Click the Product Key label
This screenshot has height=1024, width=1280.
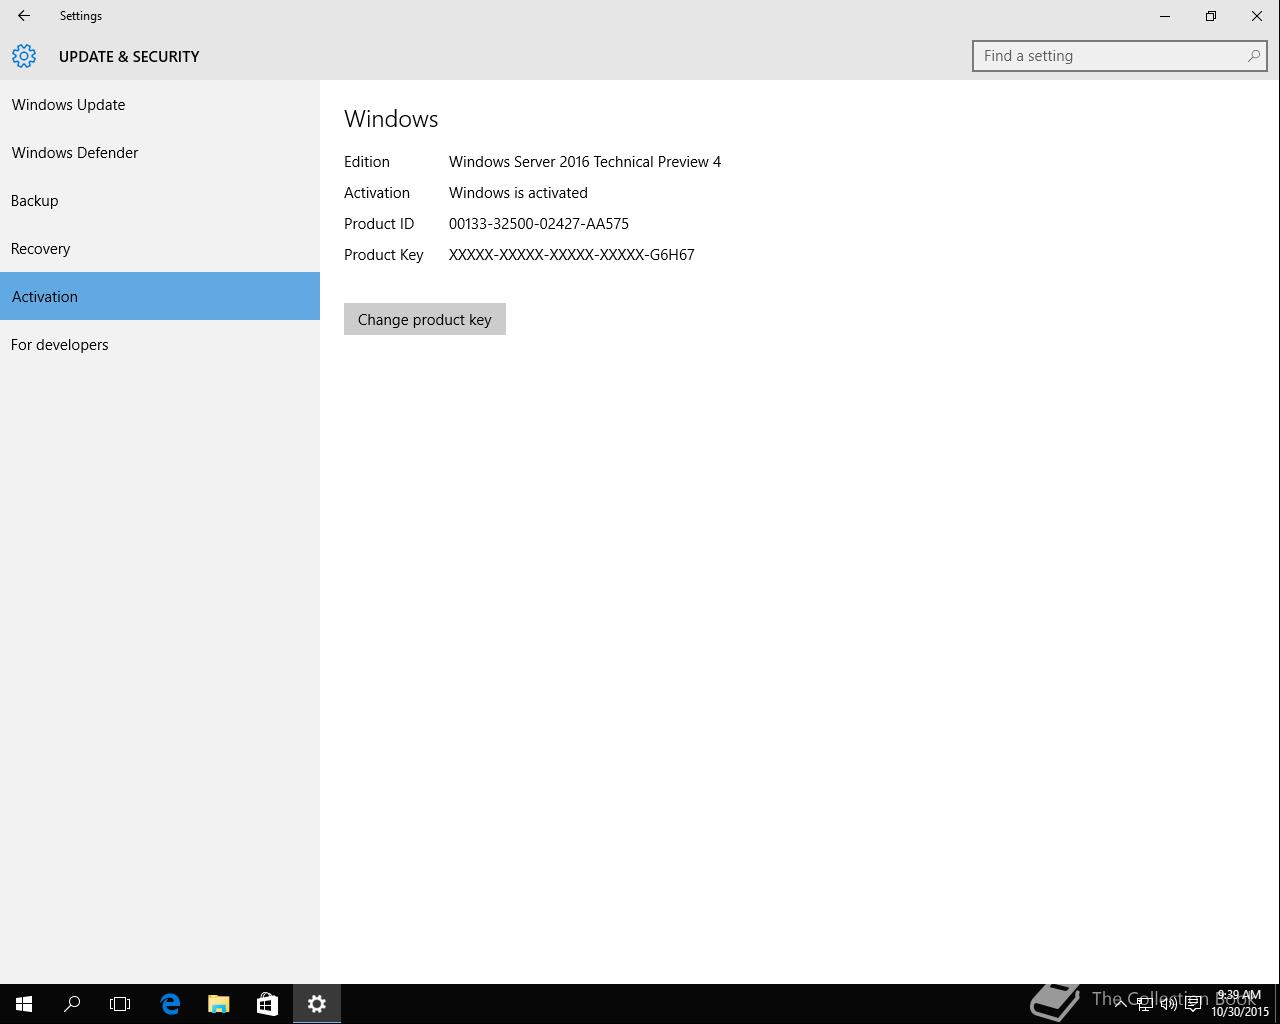(384, 255)
